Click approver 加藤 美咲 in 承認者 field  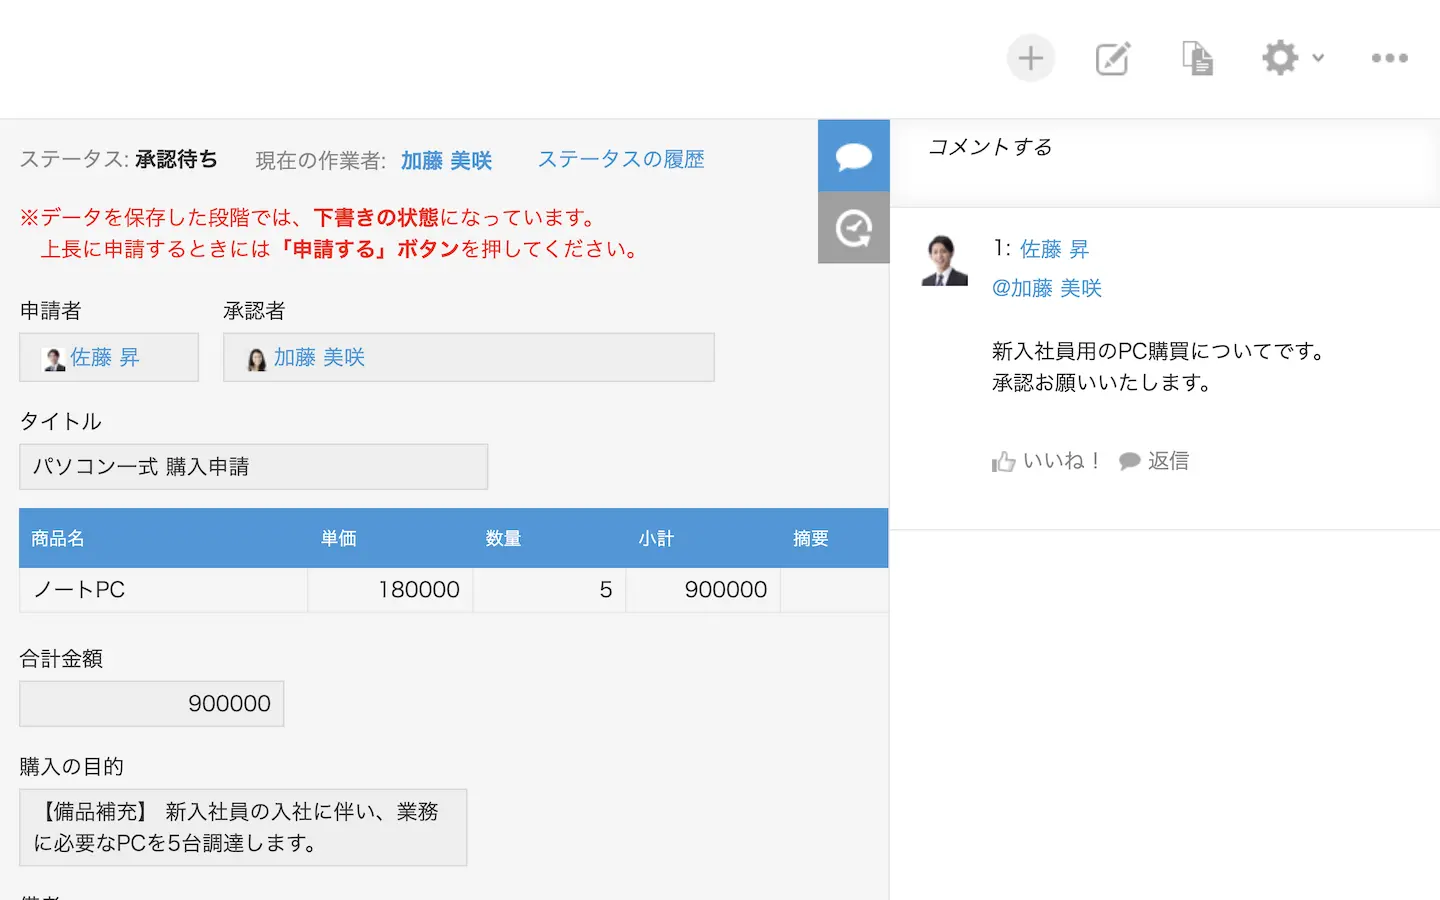click(x=319, y=358)
